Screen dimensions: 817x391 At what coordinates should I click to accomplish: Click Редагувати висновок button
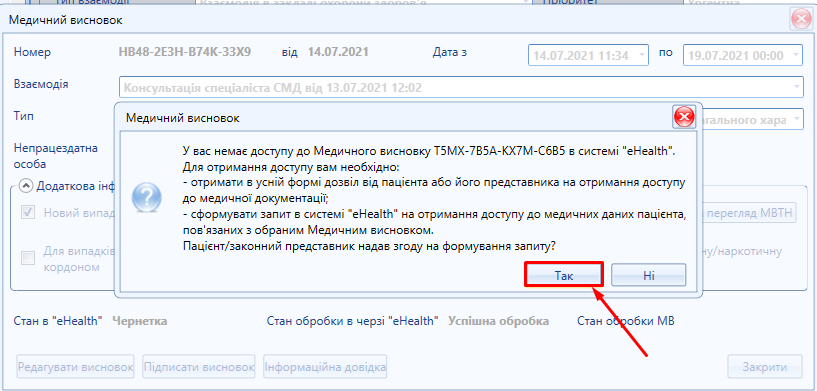tap(76, 367)
